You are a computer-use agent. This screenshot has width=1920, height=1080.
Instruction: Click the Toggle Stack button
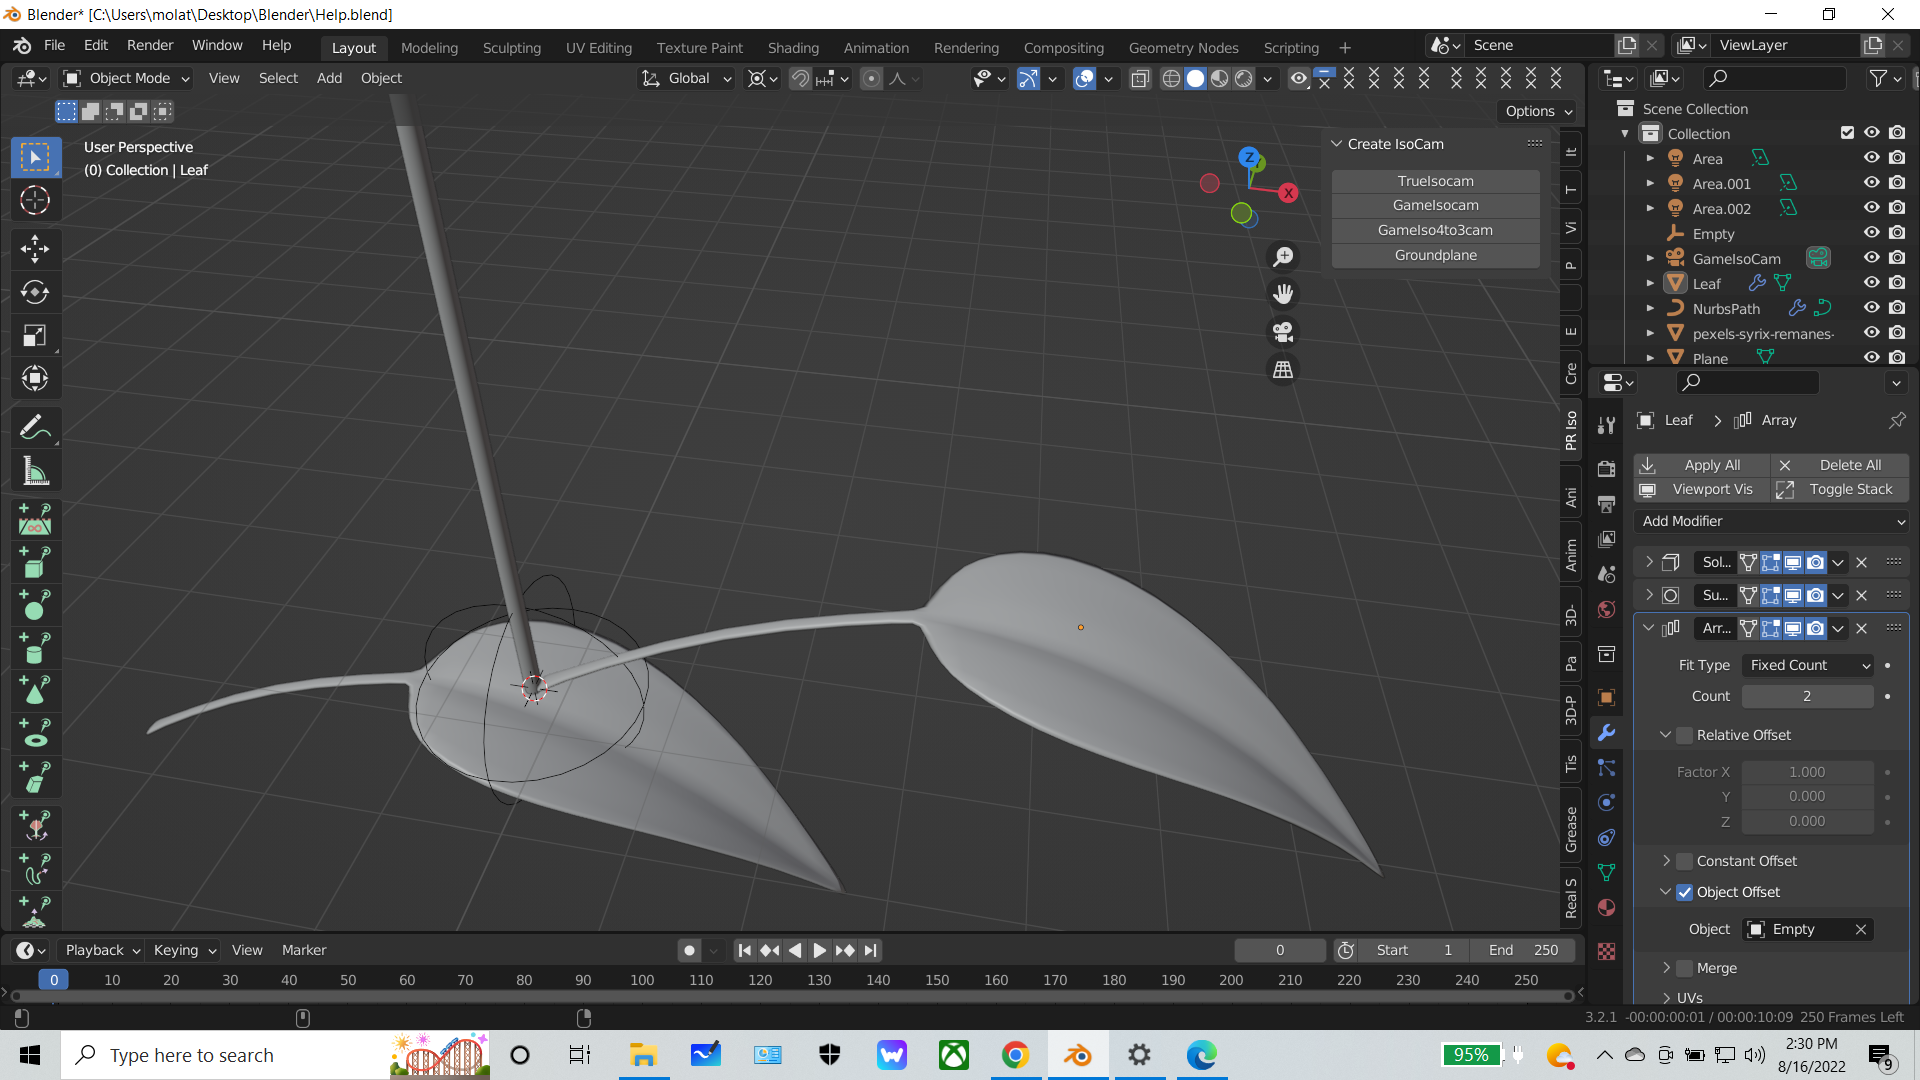tap(1840, 489)
